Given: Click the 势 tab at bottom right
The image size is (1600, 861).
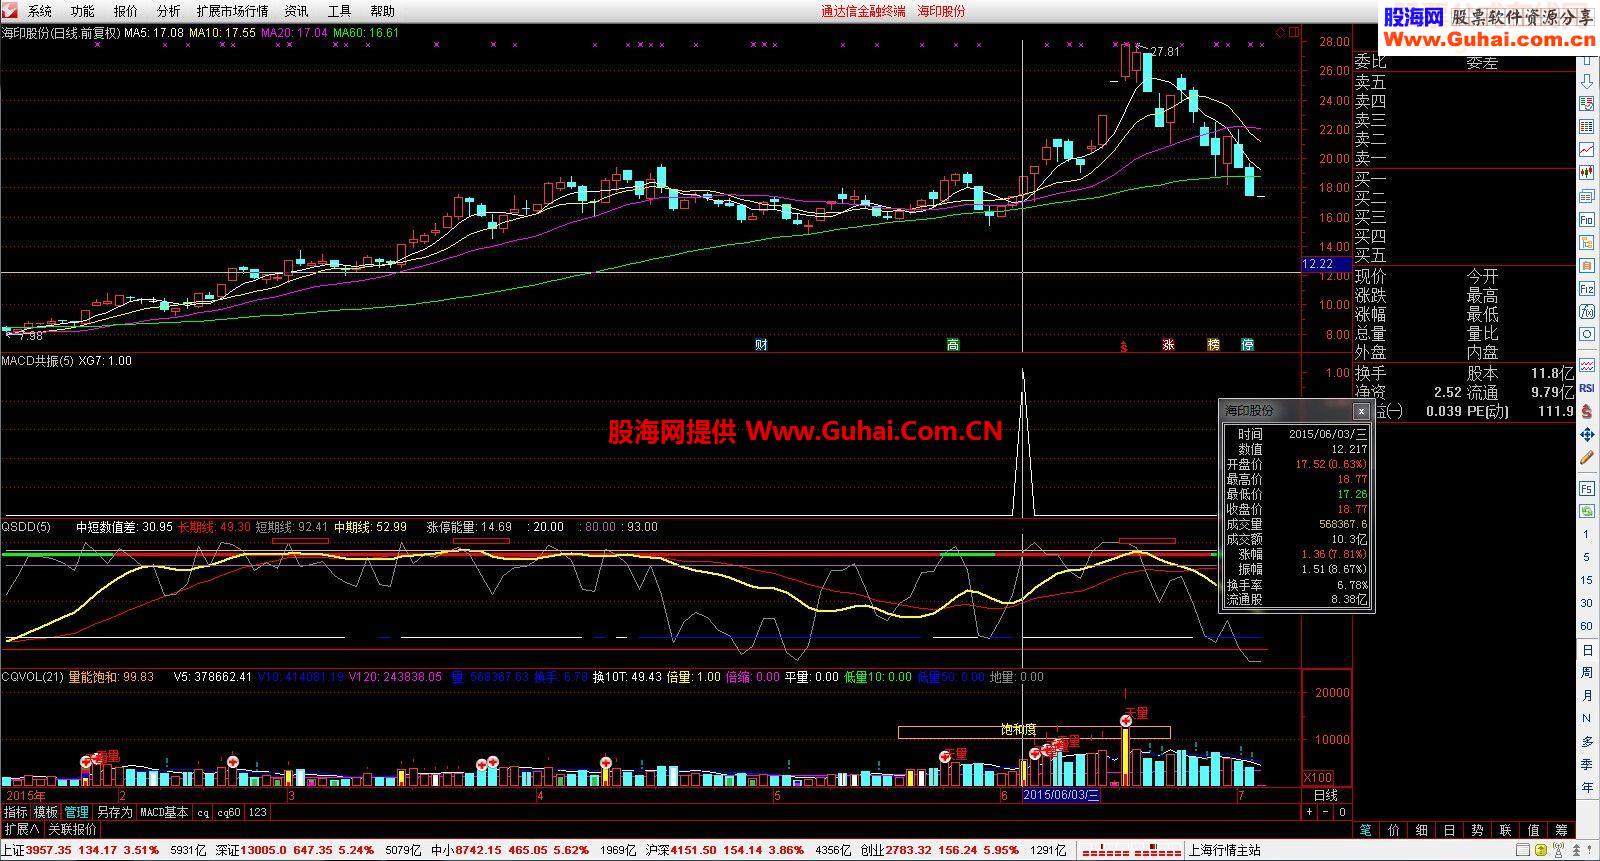Looking at the screenshot, I should point(1477,830).
